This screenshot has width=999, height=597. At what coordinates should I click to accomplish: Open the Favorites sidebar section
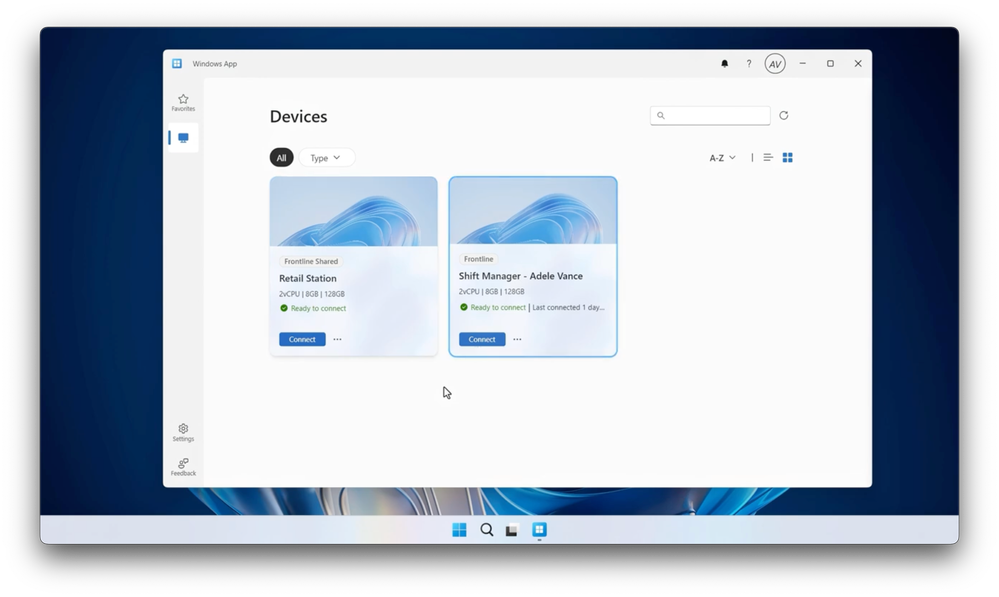(x=183, y=103)
